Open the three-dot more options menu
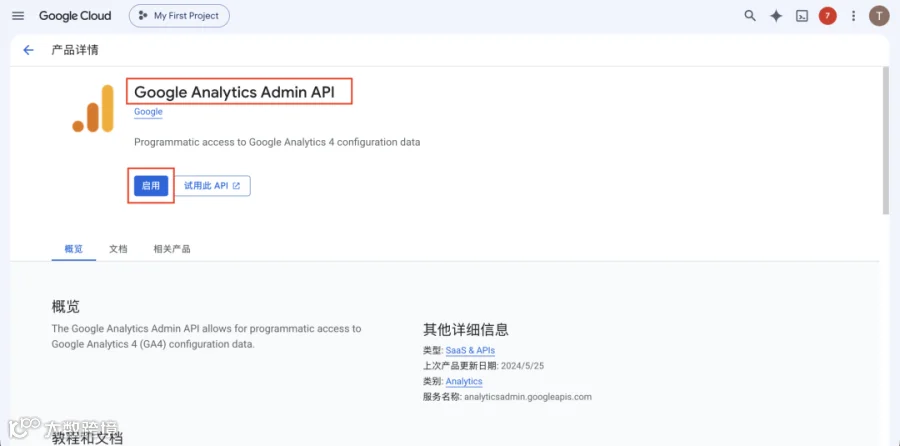 (x=853, y=16)
